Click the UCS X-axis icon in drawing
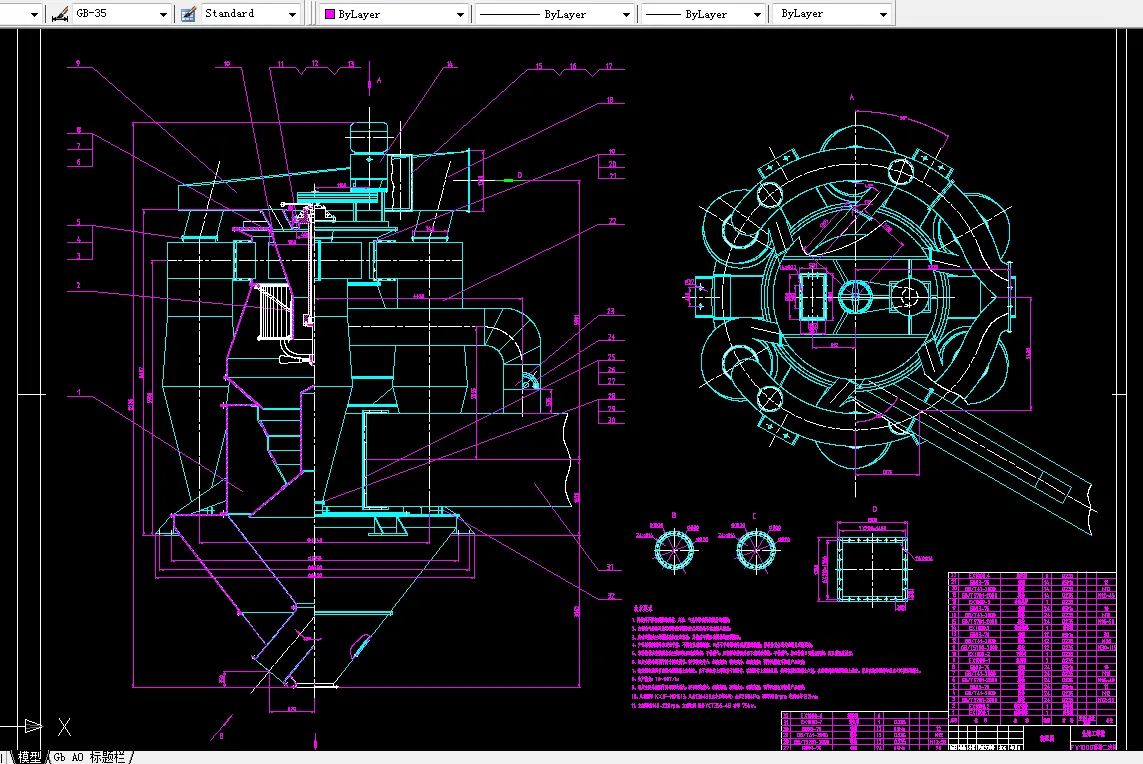Viewport: 1143px width, 764px height. 64,726
